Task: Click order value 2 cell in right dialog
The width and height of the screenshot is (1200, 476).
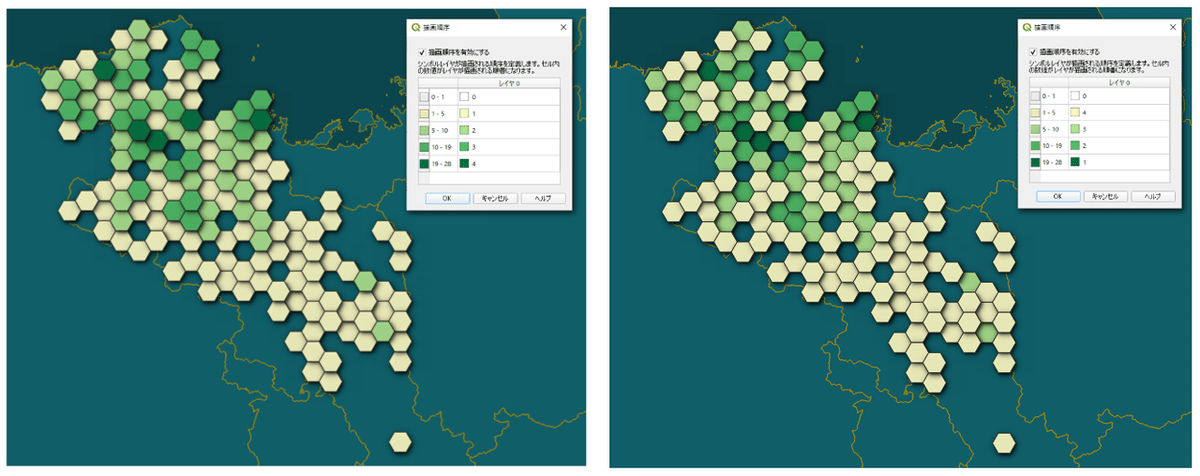Action: 1119,146
